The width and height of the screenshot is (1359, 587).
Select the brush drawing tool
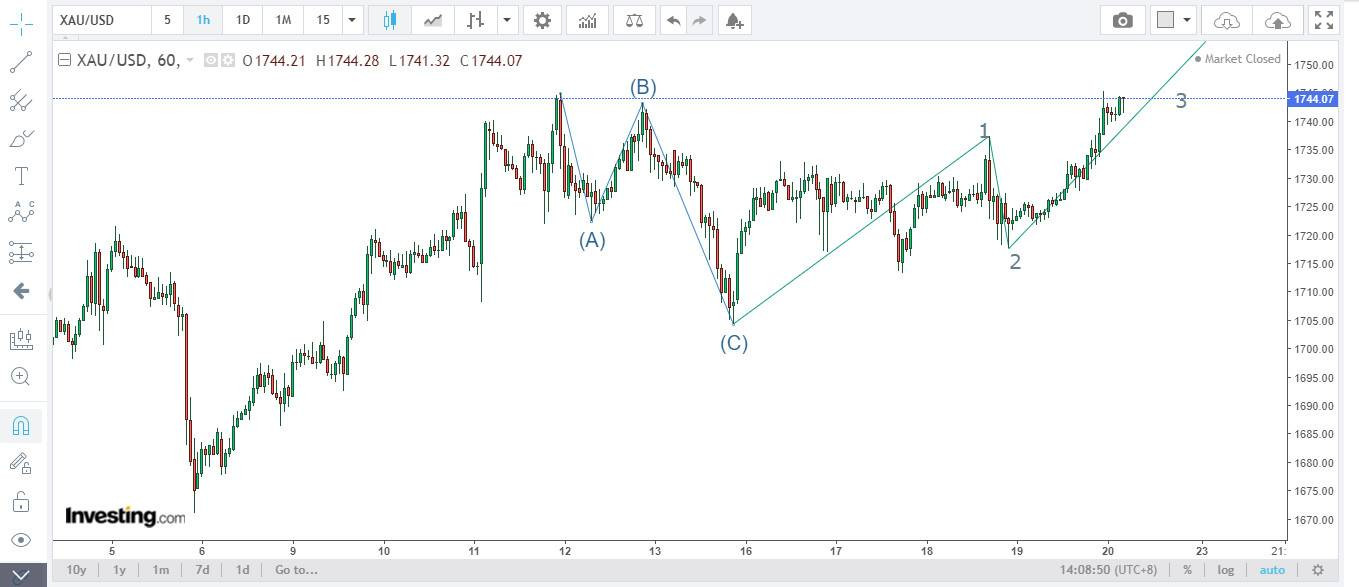[21, 139]
